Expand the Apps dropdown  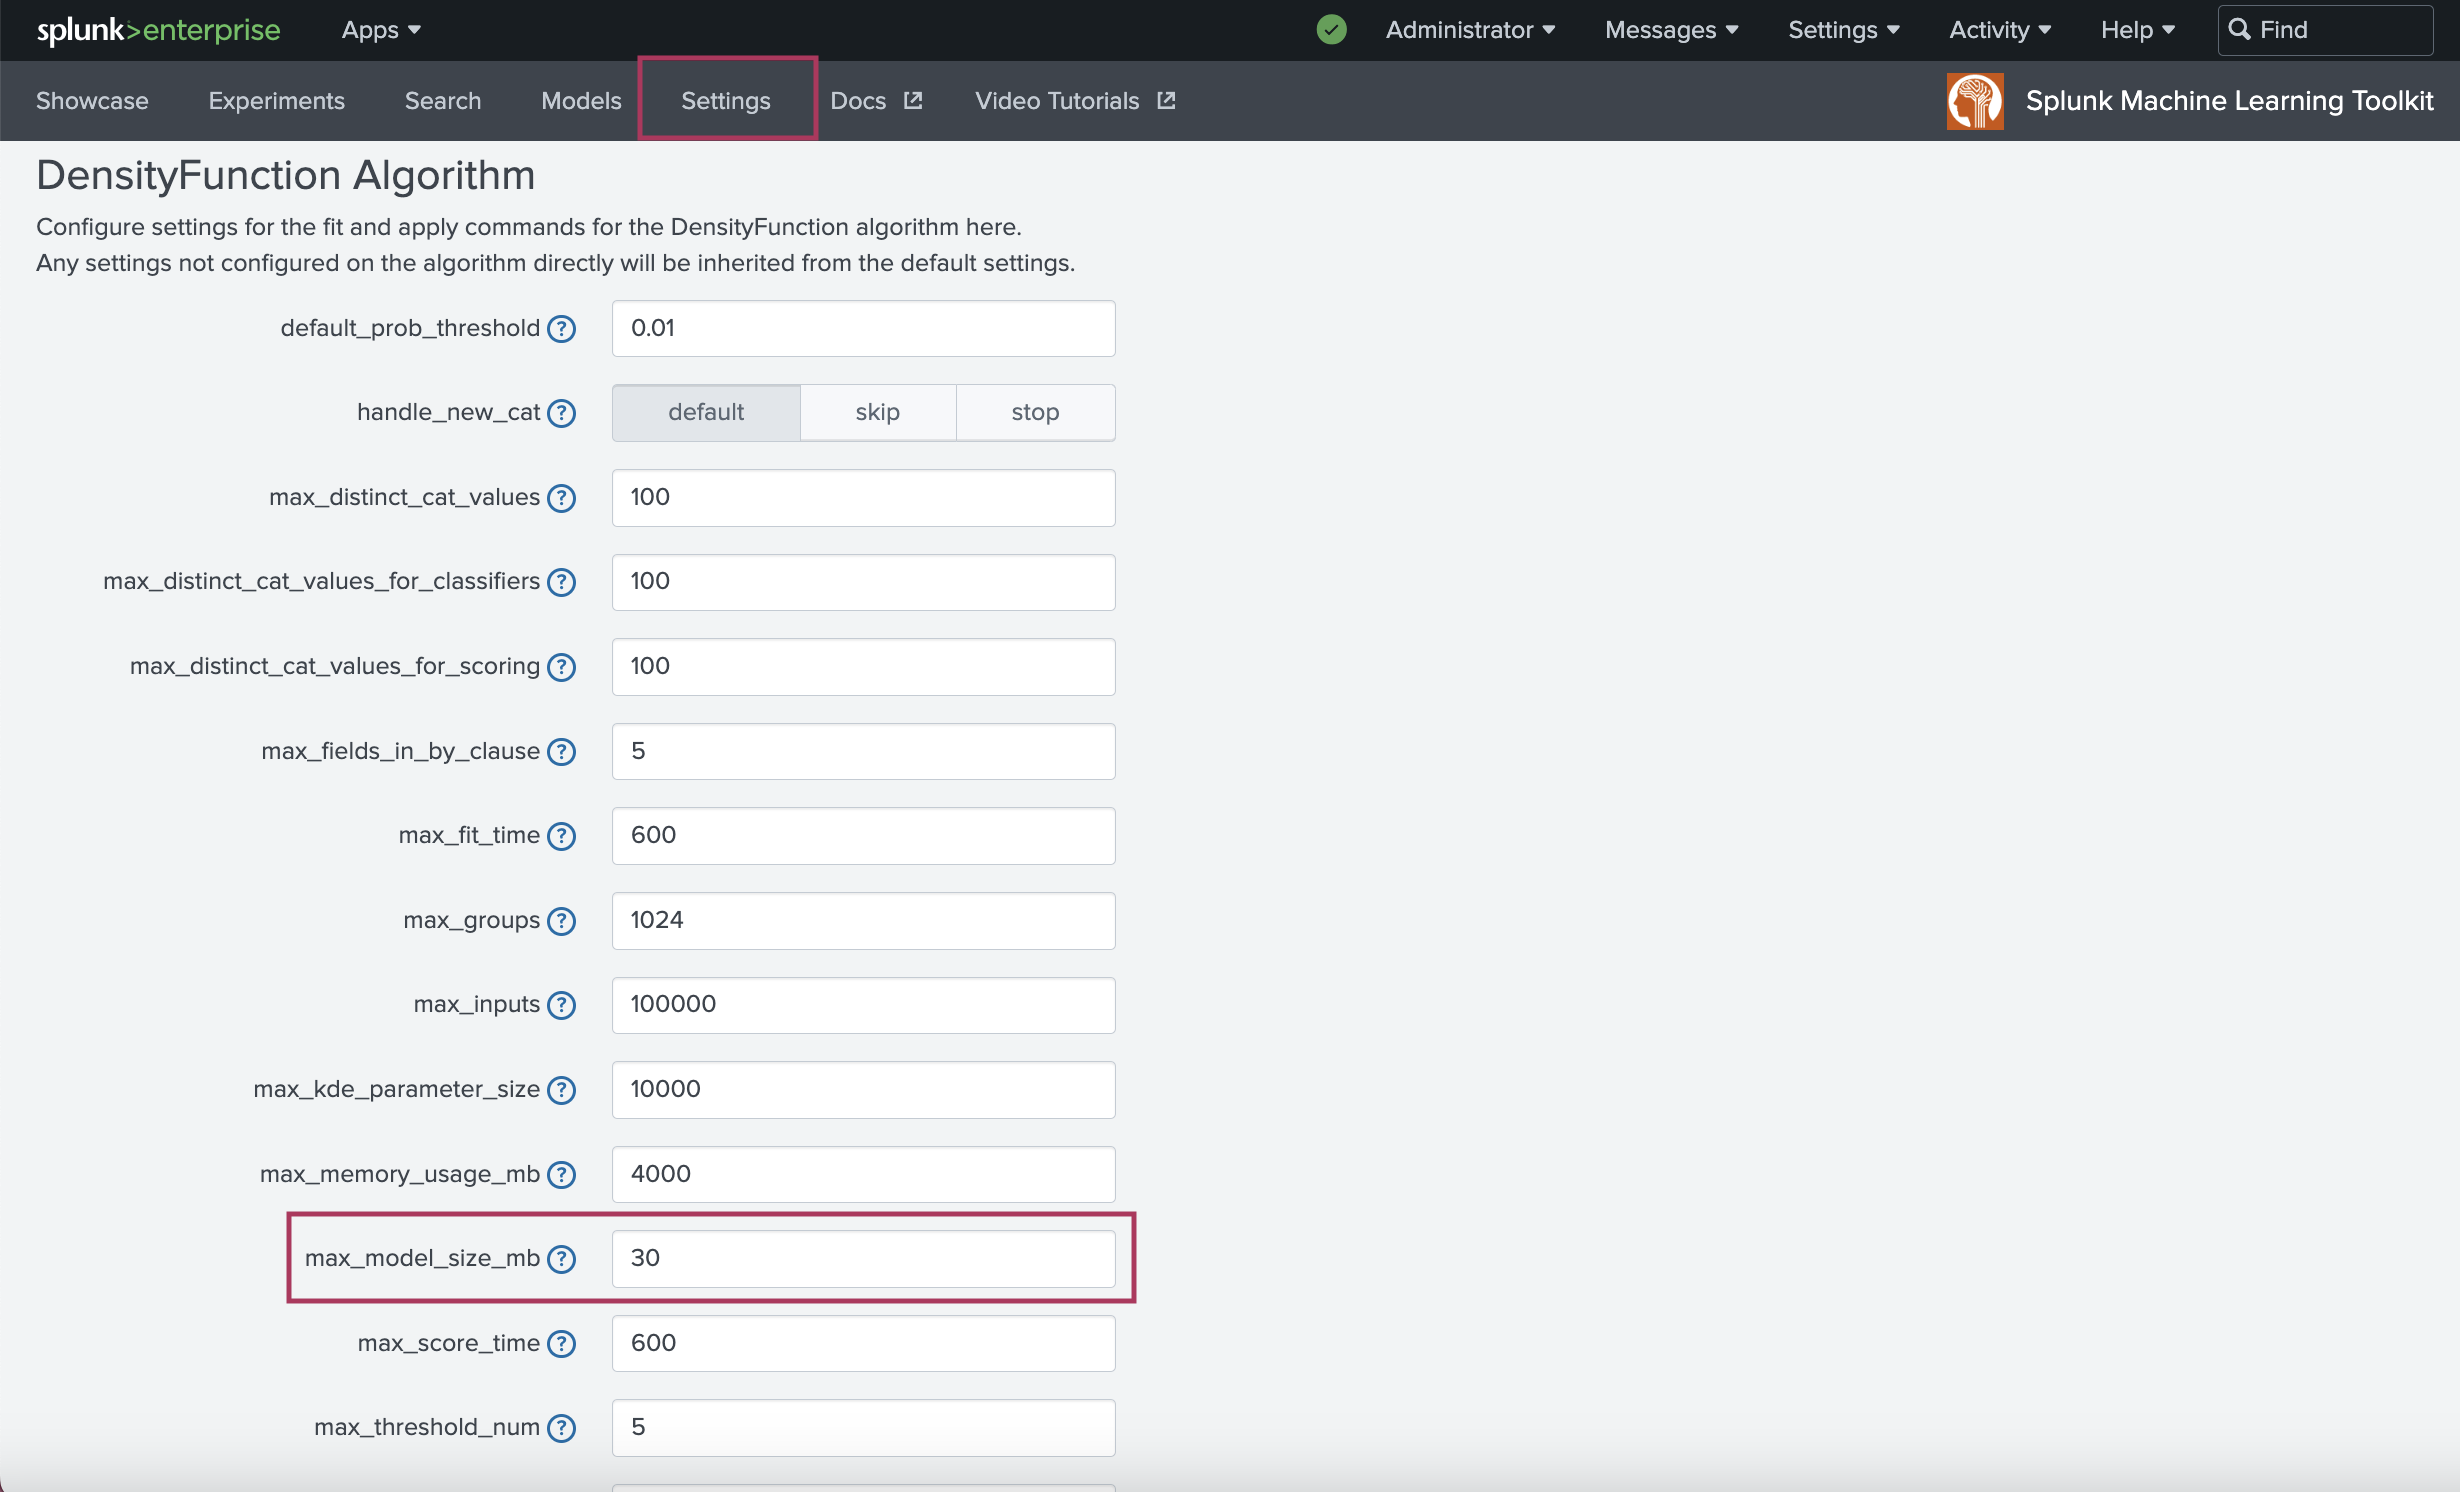click(x=381, y=30)
